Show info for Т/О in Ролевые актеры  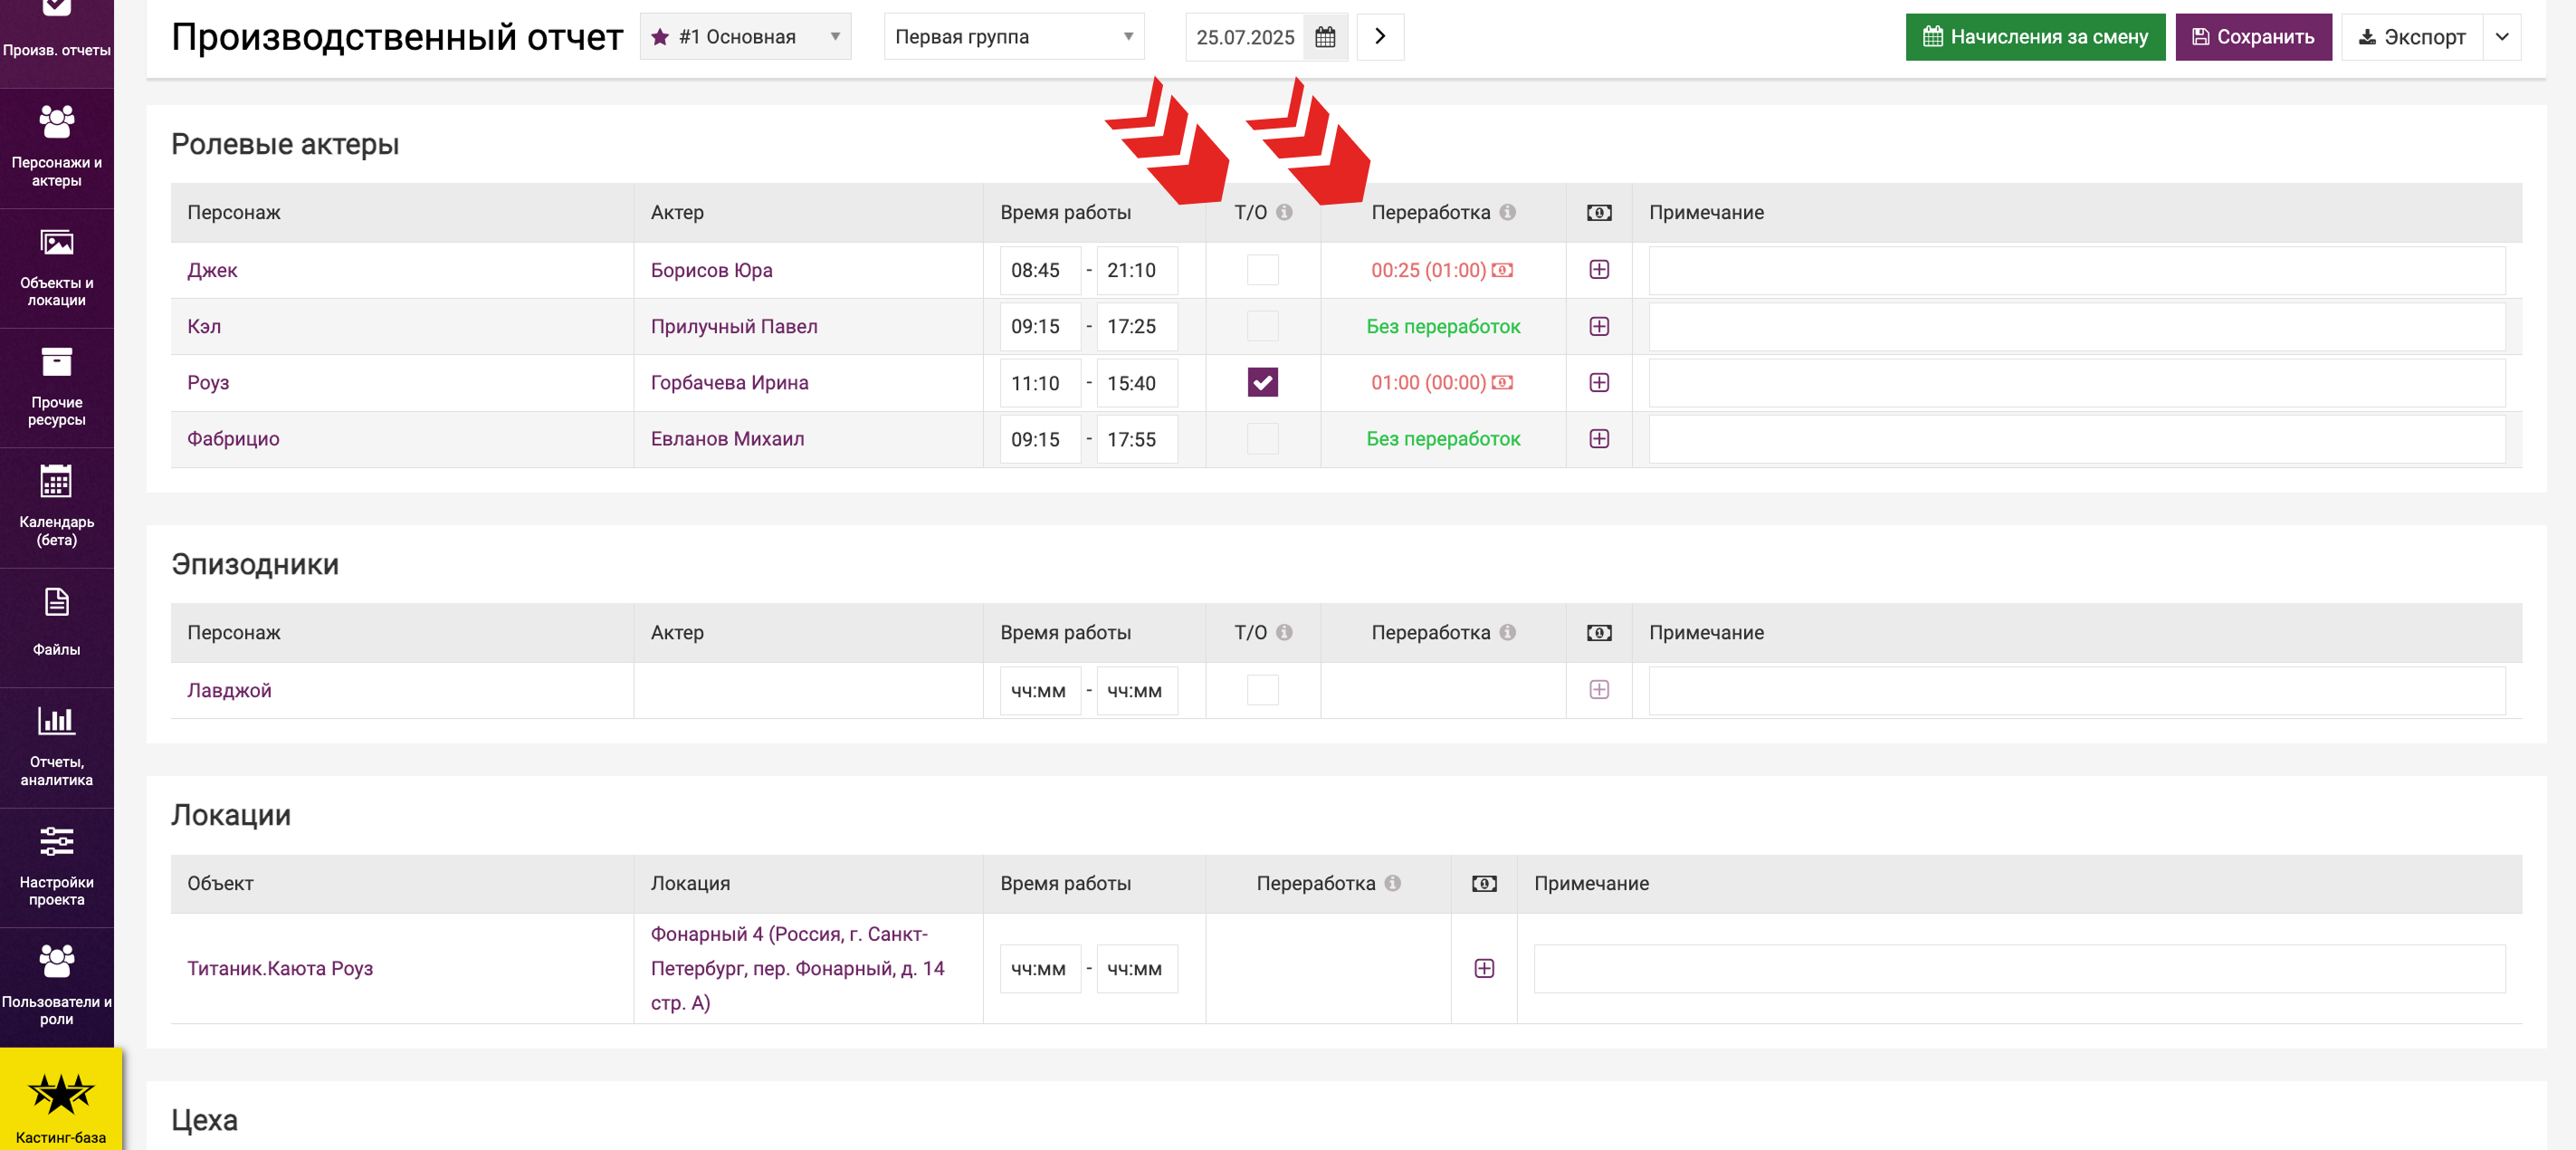[1285, 212]
